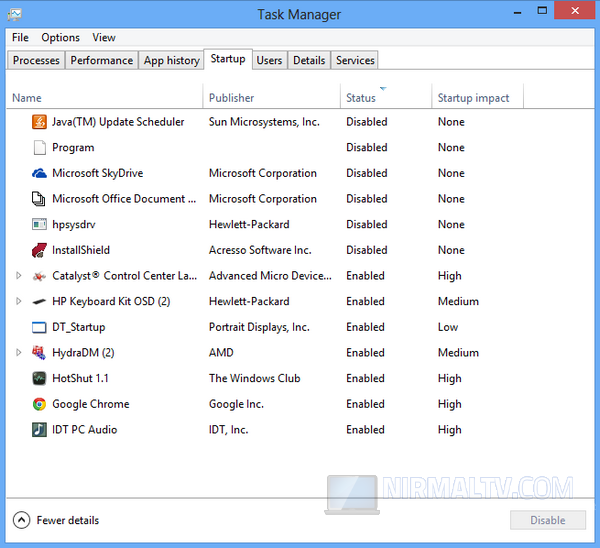Select the InstallShield entry name
Screen dimensions: 600x548
point(81,250)
